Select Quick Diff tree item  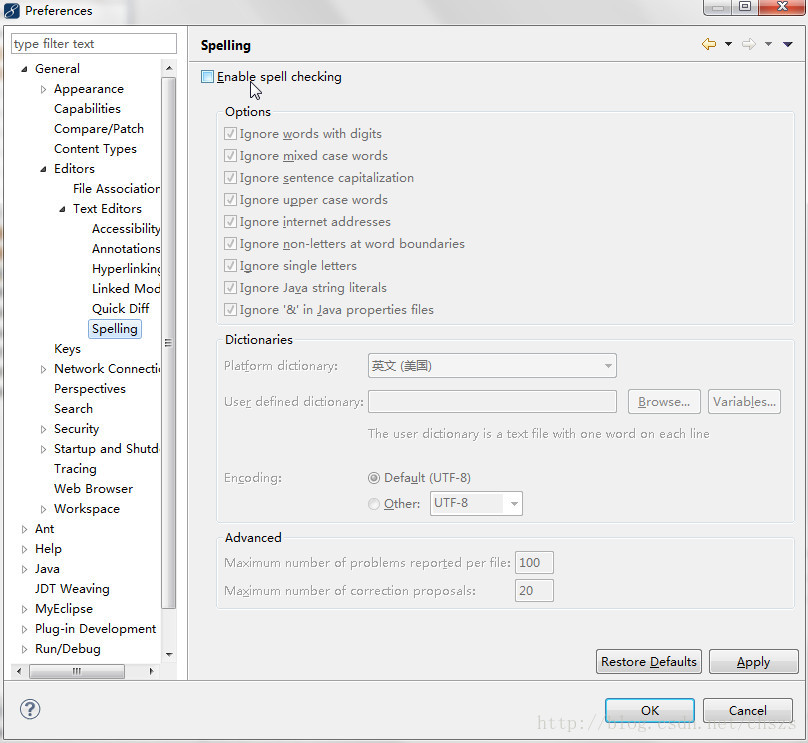pyautogui.click(x=121, y=309)
